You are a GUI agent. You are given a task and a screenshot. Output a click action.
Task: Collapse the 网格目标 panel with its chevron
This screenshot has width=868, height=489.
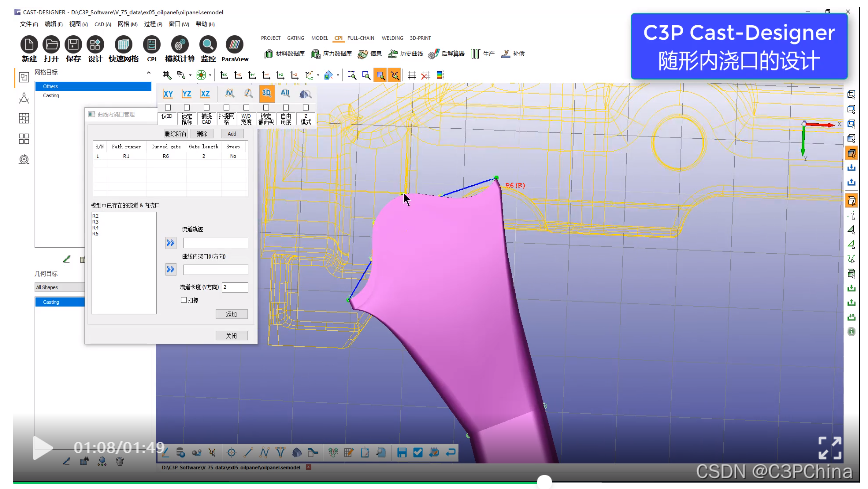pyautogui.click(x=148, y=73)
